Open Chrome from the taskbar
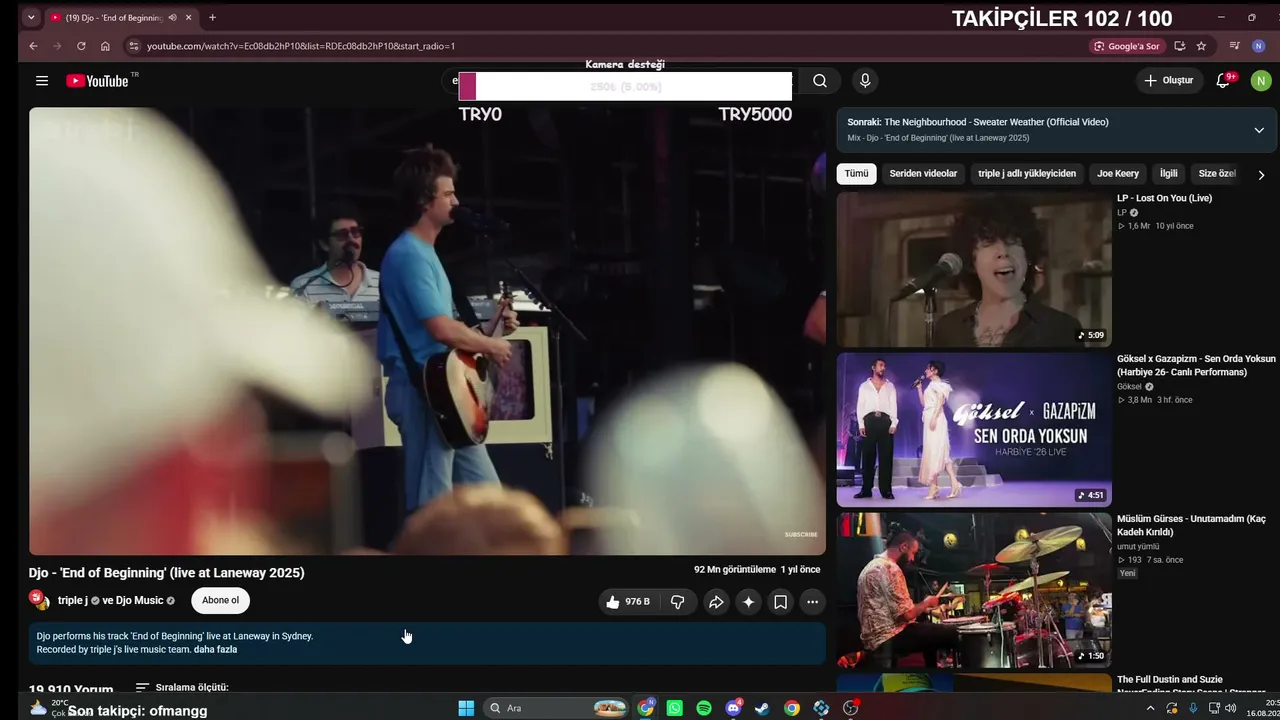The width and height of the screenshot is (1280, 720). click(x=791, y=708)
